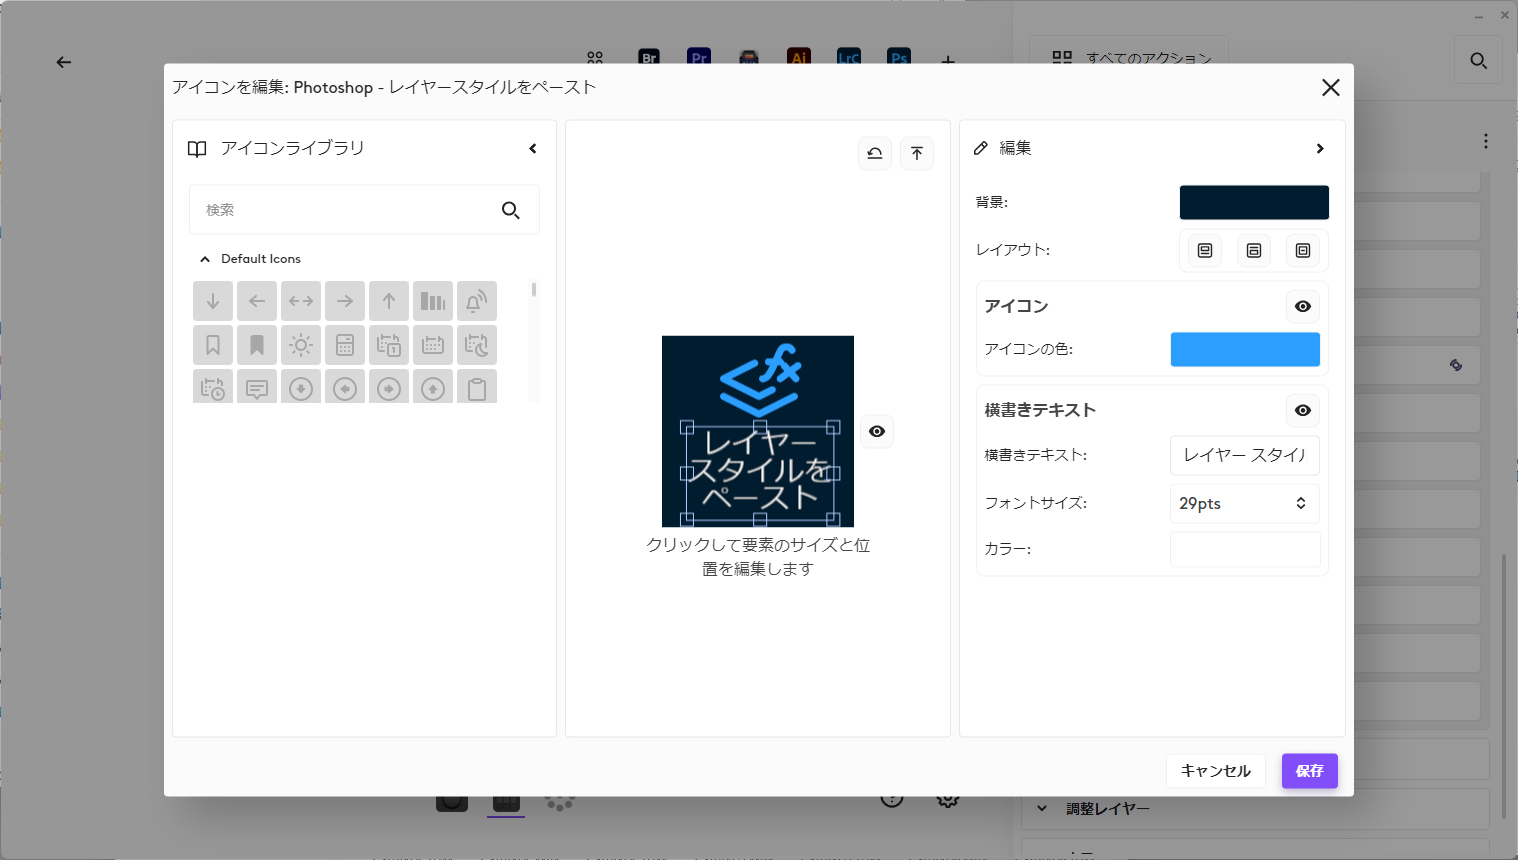Toggle visibility of the 横書きテキスト element
1518x860 pixels.
pos(1302,410)
